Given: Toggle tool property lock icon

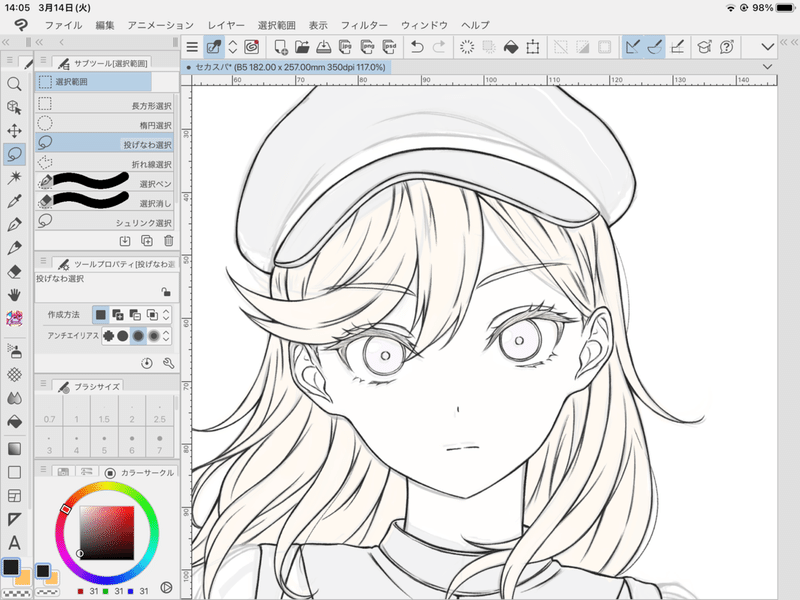Looking at the screenshot, I should tap(166, 292).
